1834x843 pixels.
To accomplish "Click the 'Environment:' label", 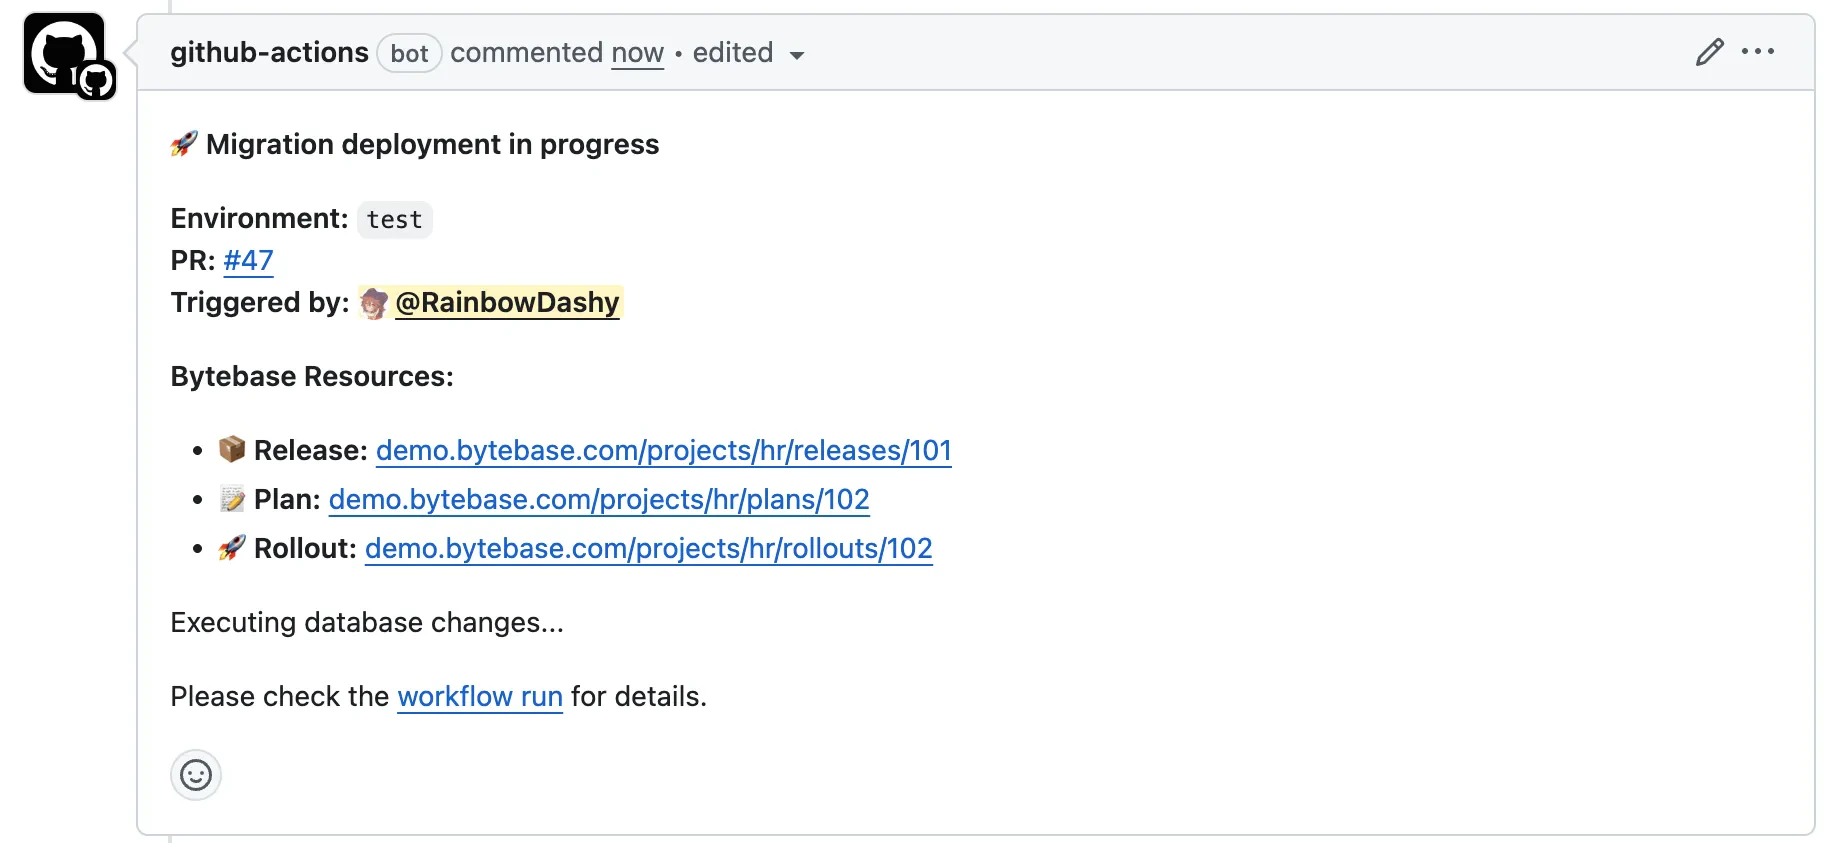I will 259,219.
